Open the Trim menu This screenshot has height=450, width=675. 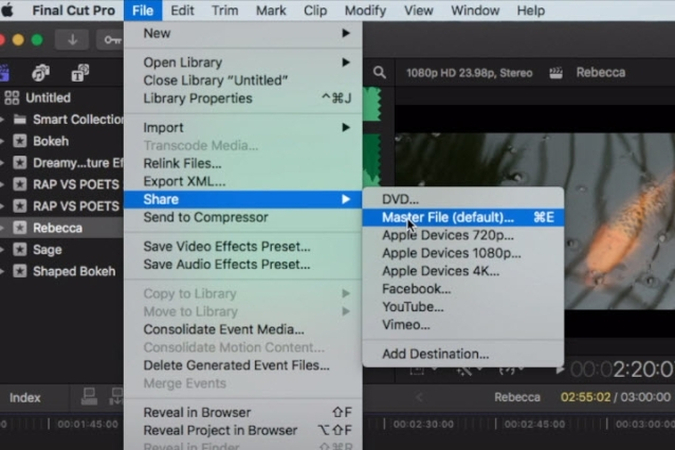coord(225,10)
